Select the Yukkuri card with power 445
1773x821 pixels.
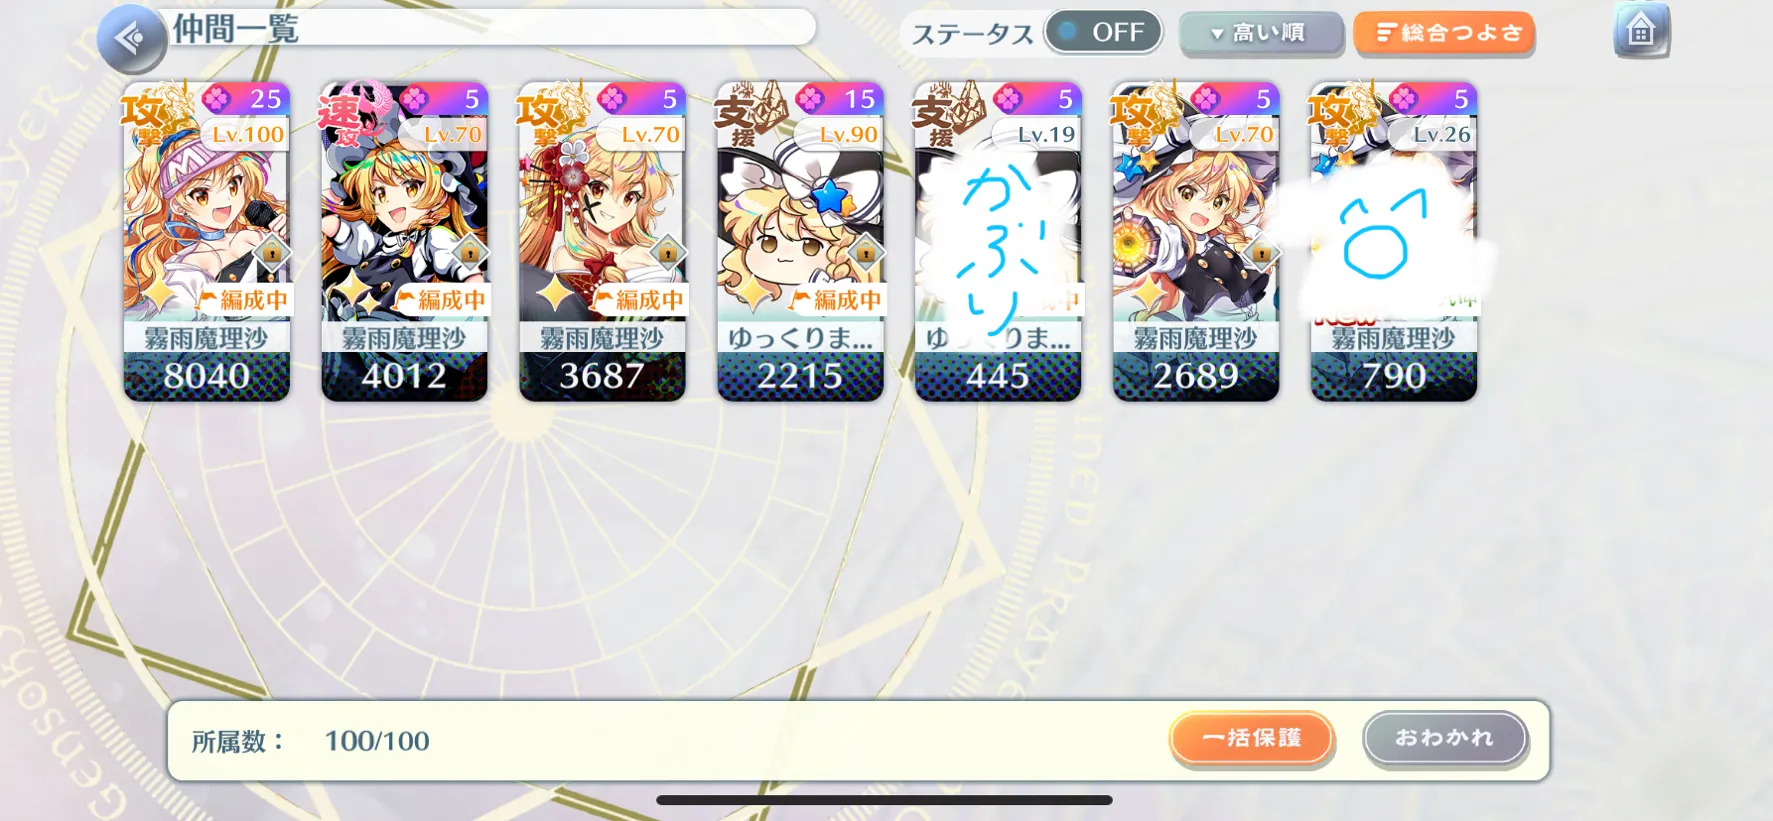pos(998,242)
